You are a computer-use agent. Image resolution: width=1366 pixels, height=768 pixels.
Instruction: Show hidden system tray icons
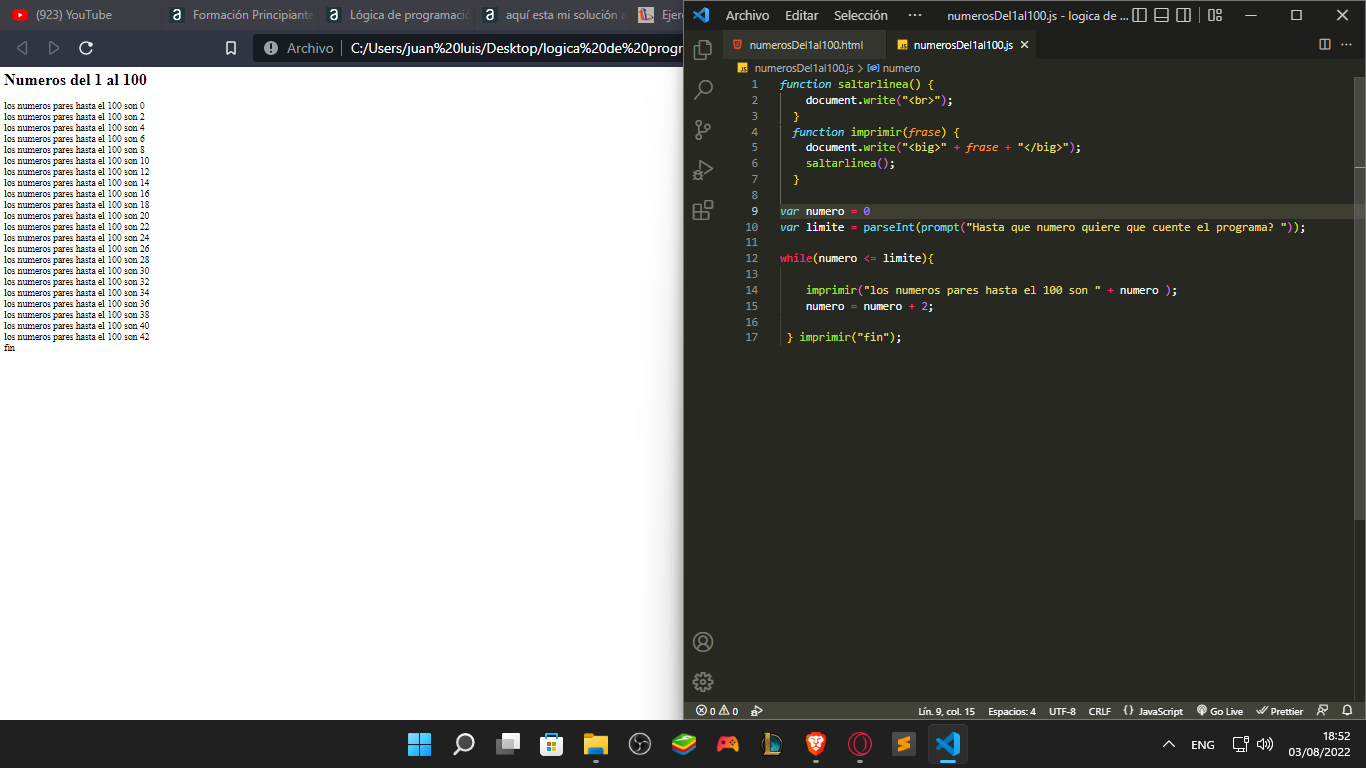(x=1168, y=744)
